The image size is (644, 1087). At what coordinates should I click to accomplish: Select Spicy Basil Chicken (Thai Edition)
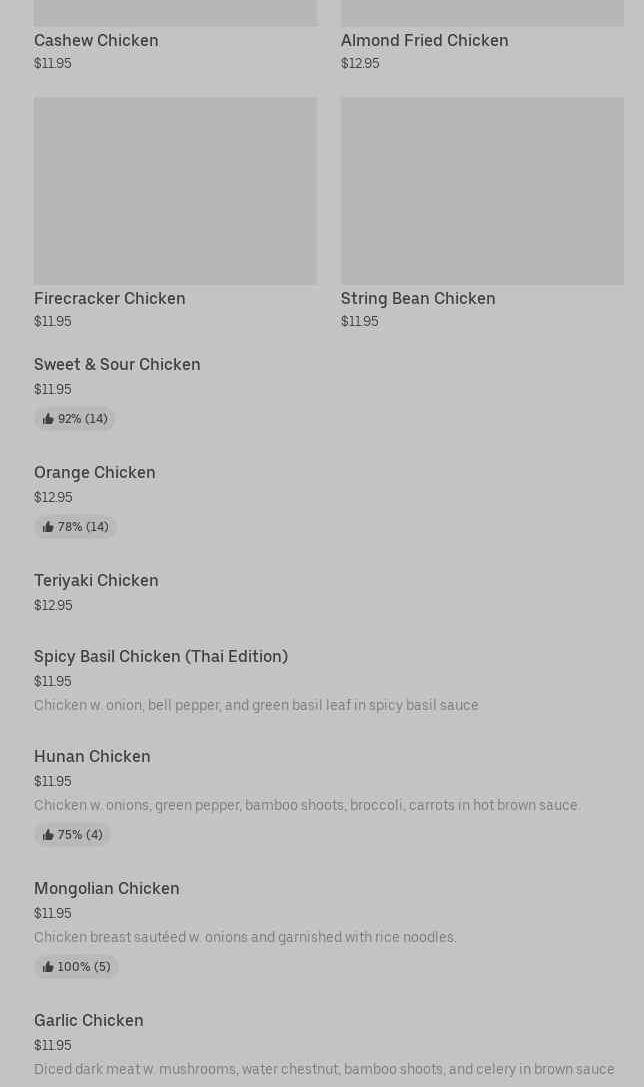click(x=161, y=656)
